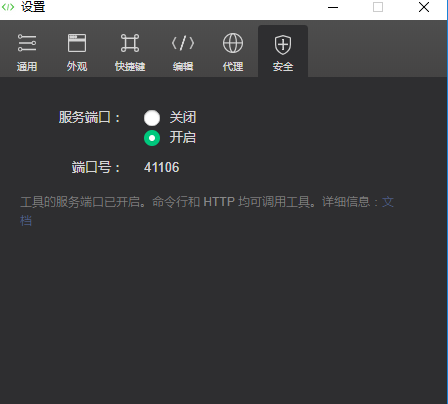Open the 编辑 code editor icon
Screen dimensions: 448x404
(x=183, y=43)
